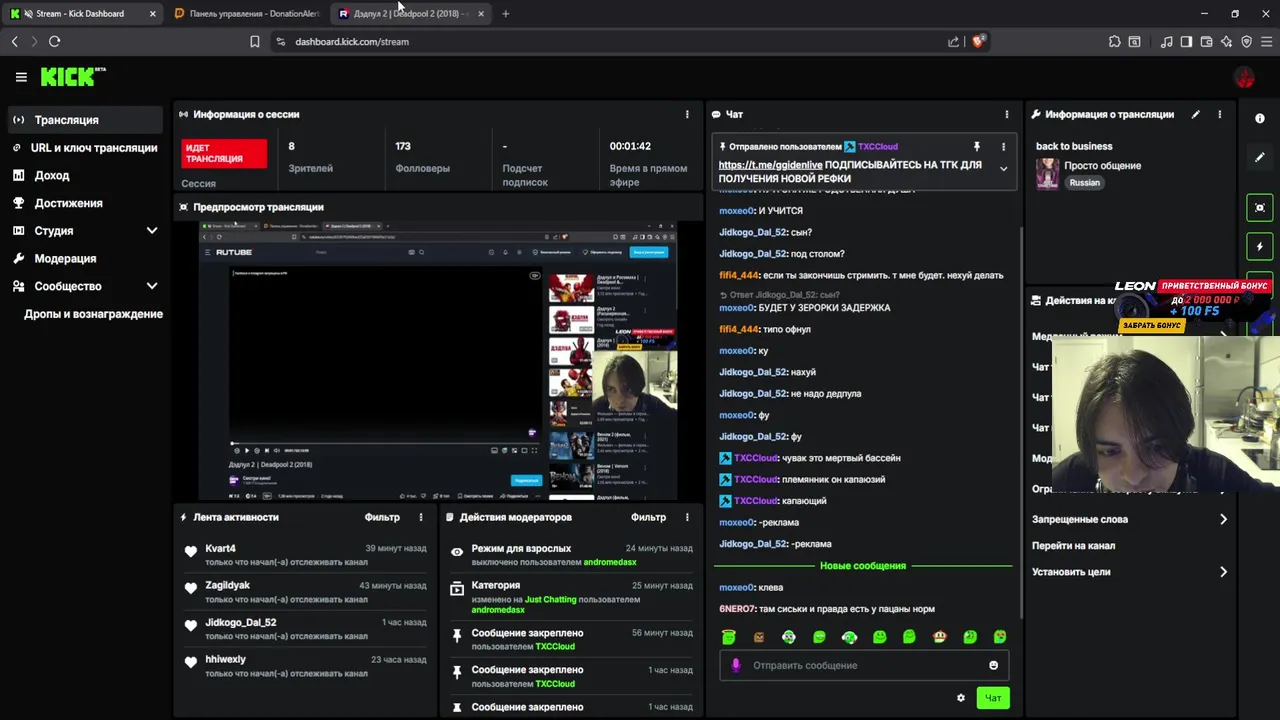Open the chat panel three-dot menu

point(1007,114)
